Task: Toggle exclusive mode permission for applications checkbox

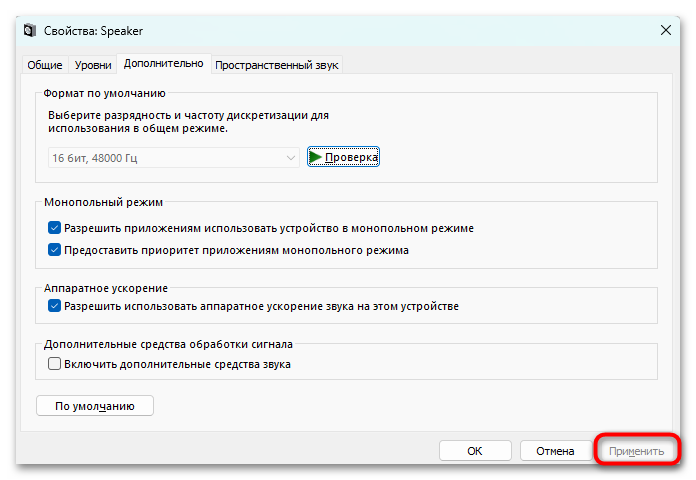Action: (54, 228)
